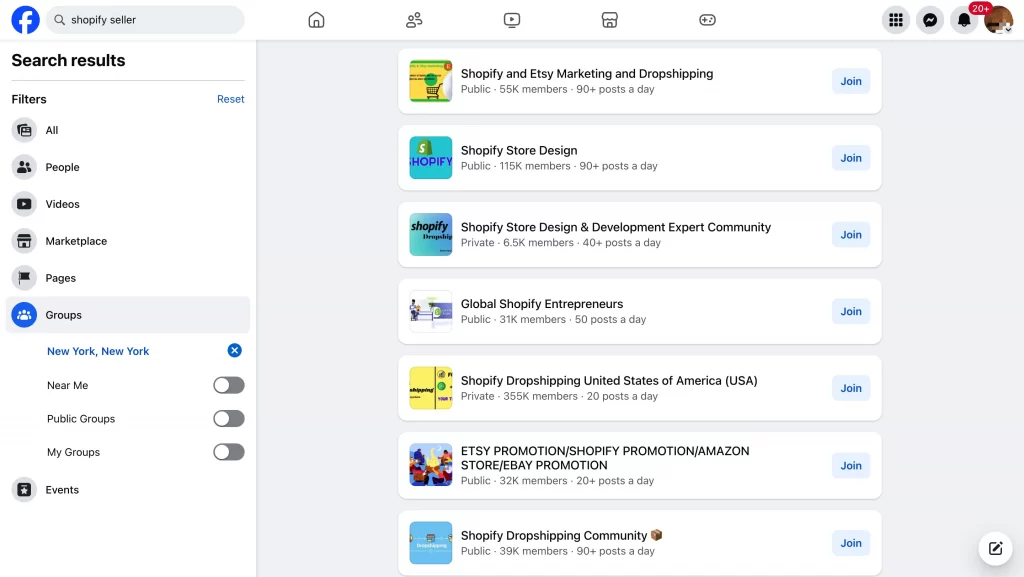
Task: Open ETSY PROMOTION/SHOPIFY PROMOTION/AMAZON STORE title
Action: click(605, 458)
